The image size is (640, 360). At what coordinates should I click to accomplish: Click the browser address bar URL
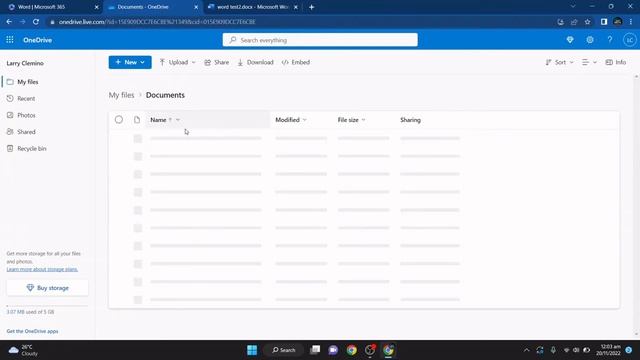coord(157,22)
